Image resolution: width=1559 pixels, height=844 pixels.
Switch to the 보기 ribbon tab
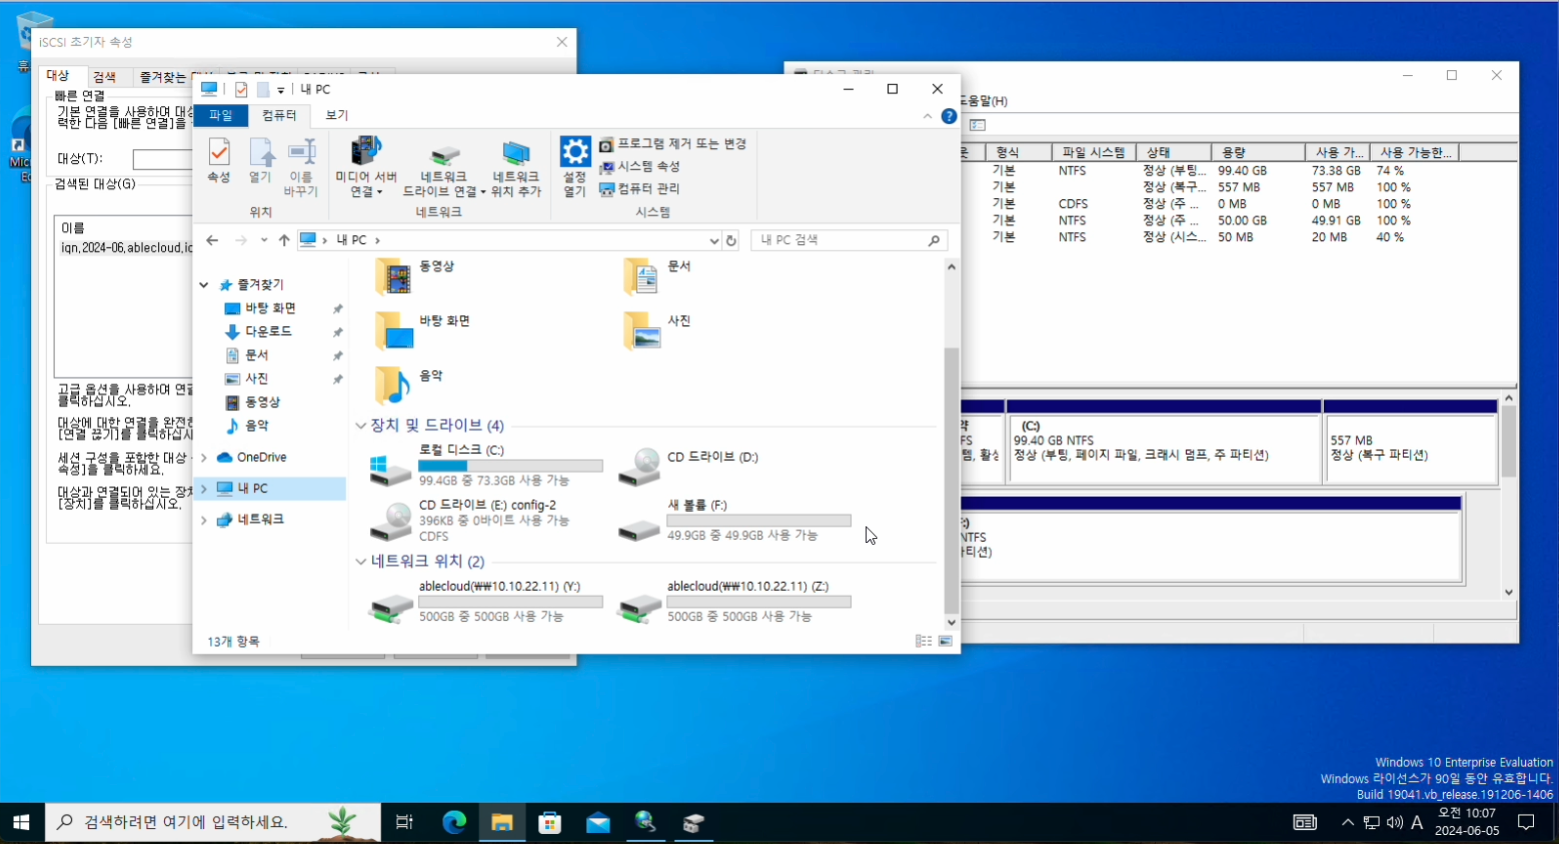337,115
